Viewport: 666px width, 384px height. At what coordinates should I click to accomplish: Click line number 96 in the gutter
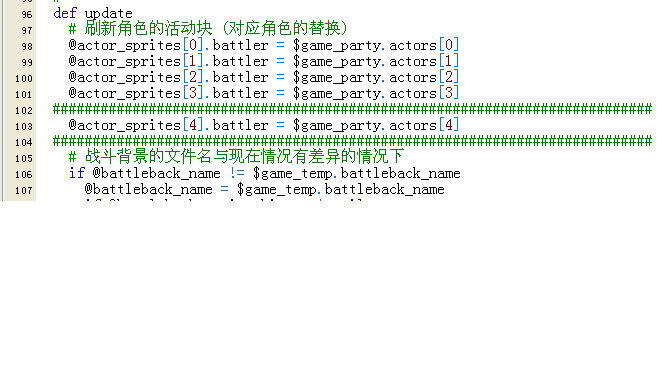(x=27, y=15)
